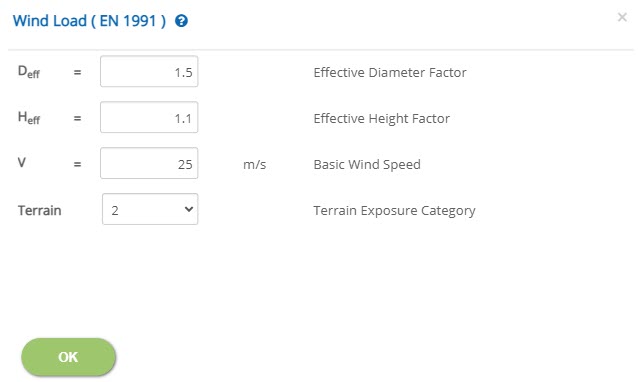Screen dimensions: 638x382
Task: Click the equals sign beside V
Action: pos(77,164)
